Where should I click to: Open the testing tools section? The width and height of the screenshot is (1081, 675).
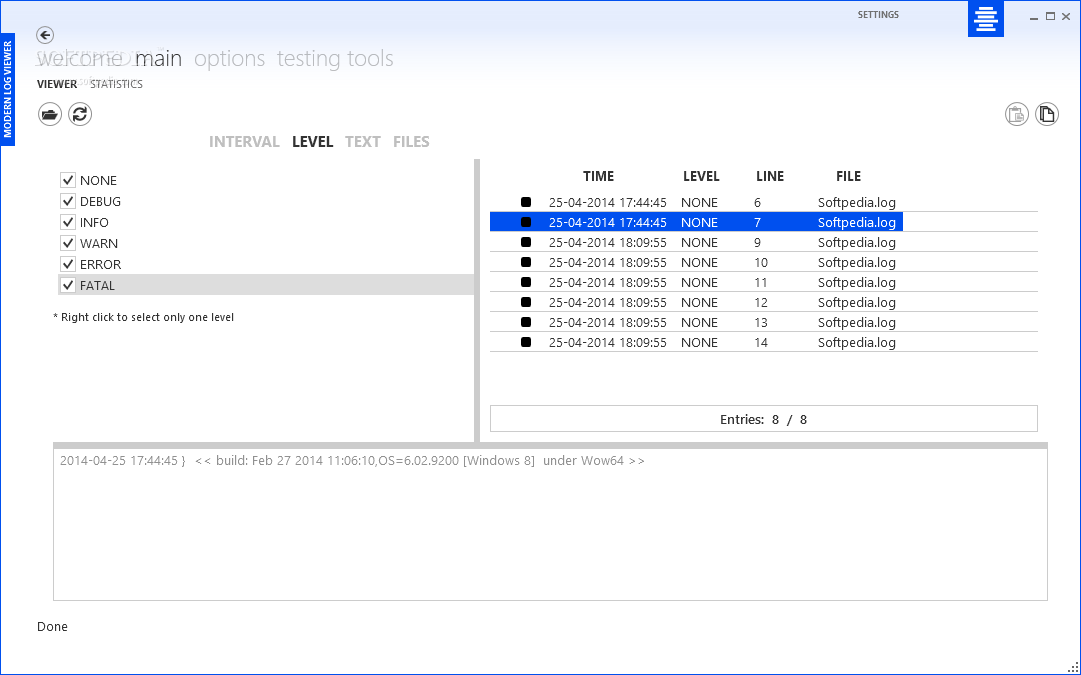[335, 59]
